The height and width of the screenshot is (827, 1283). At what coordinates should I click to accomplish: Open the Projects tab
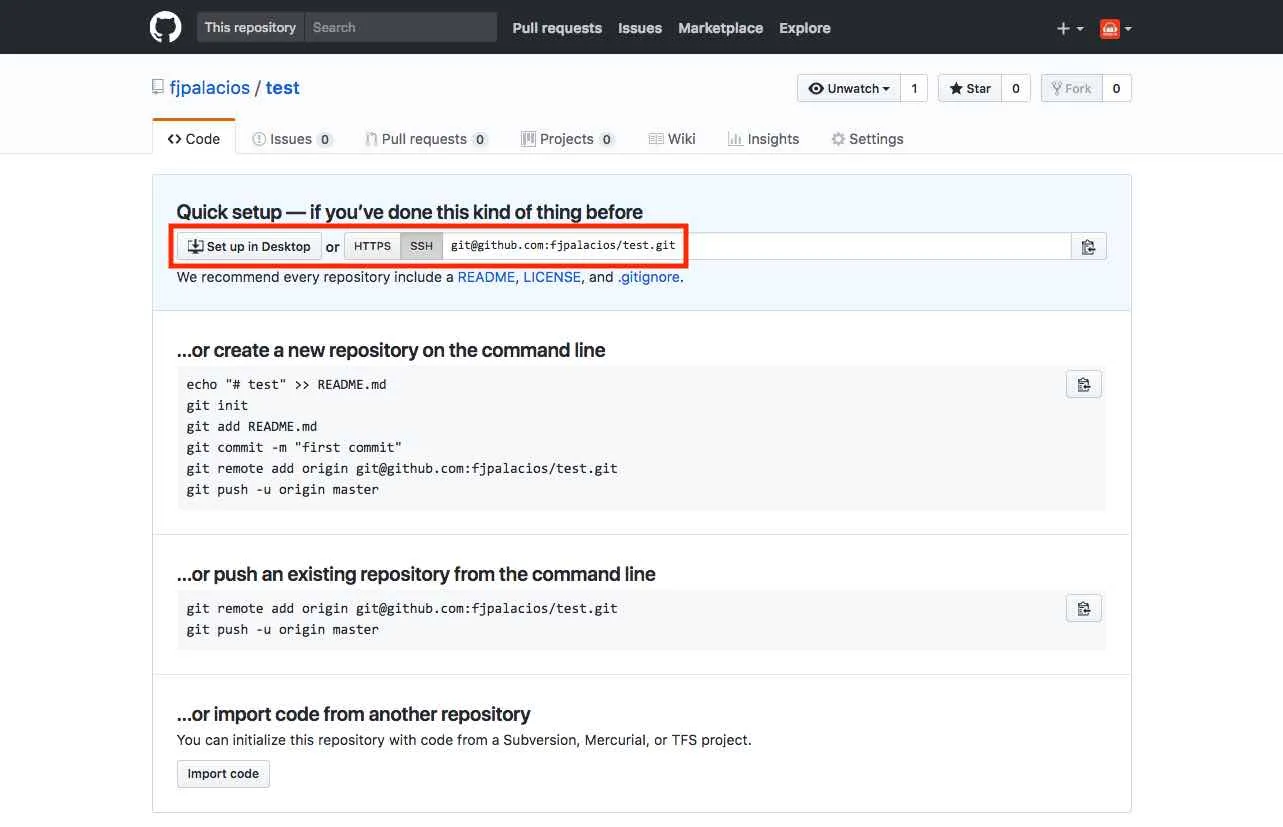click(567, 139)
